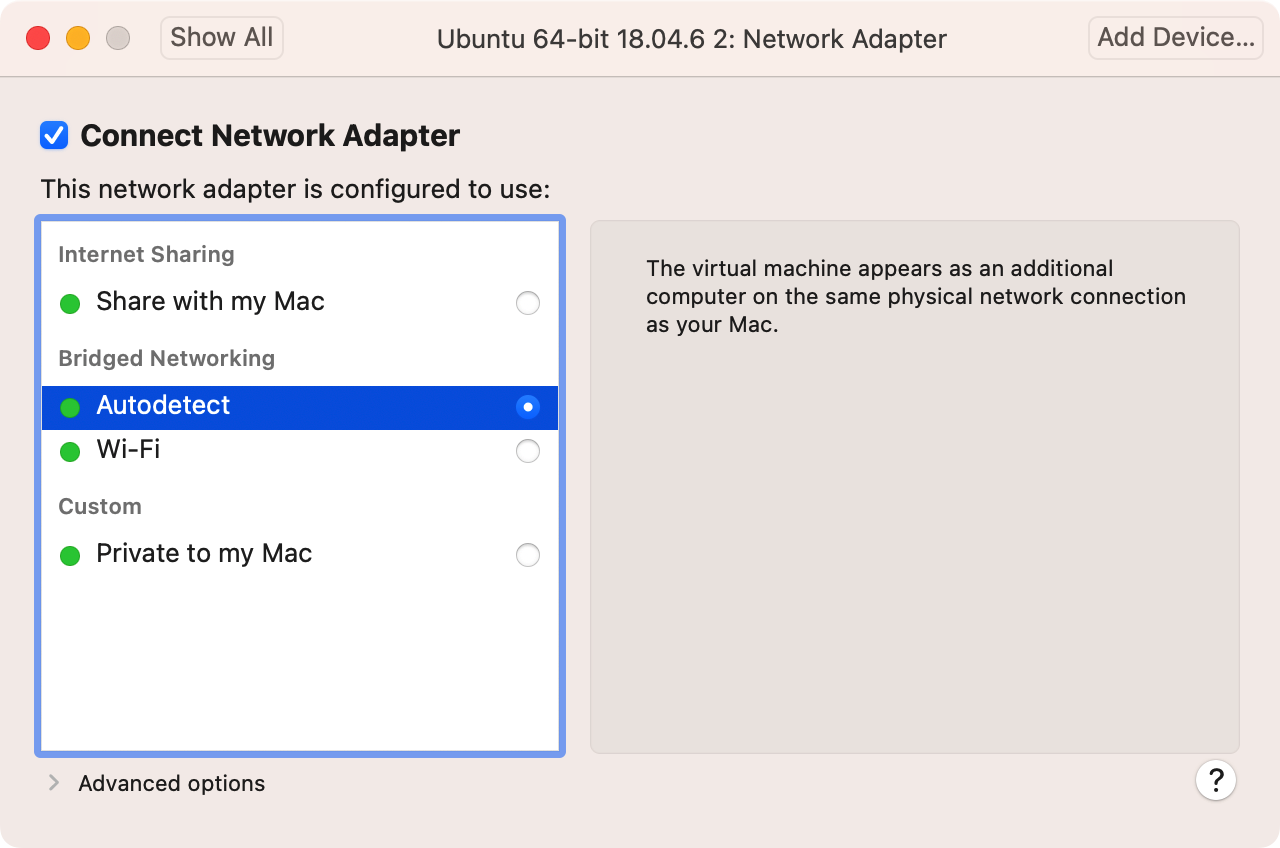The width and height of the screenshot is (1280, 848).
Task: Click green status dot beside Wi-Fi
Action: click(x=70, y=452)
